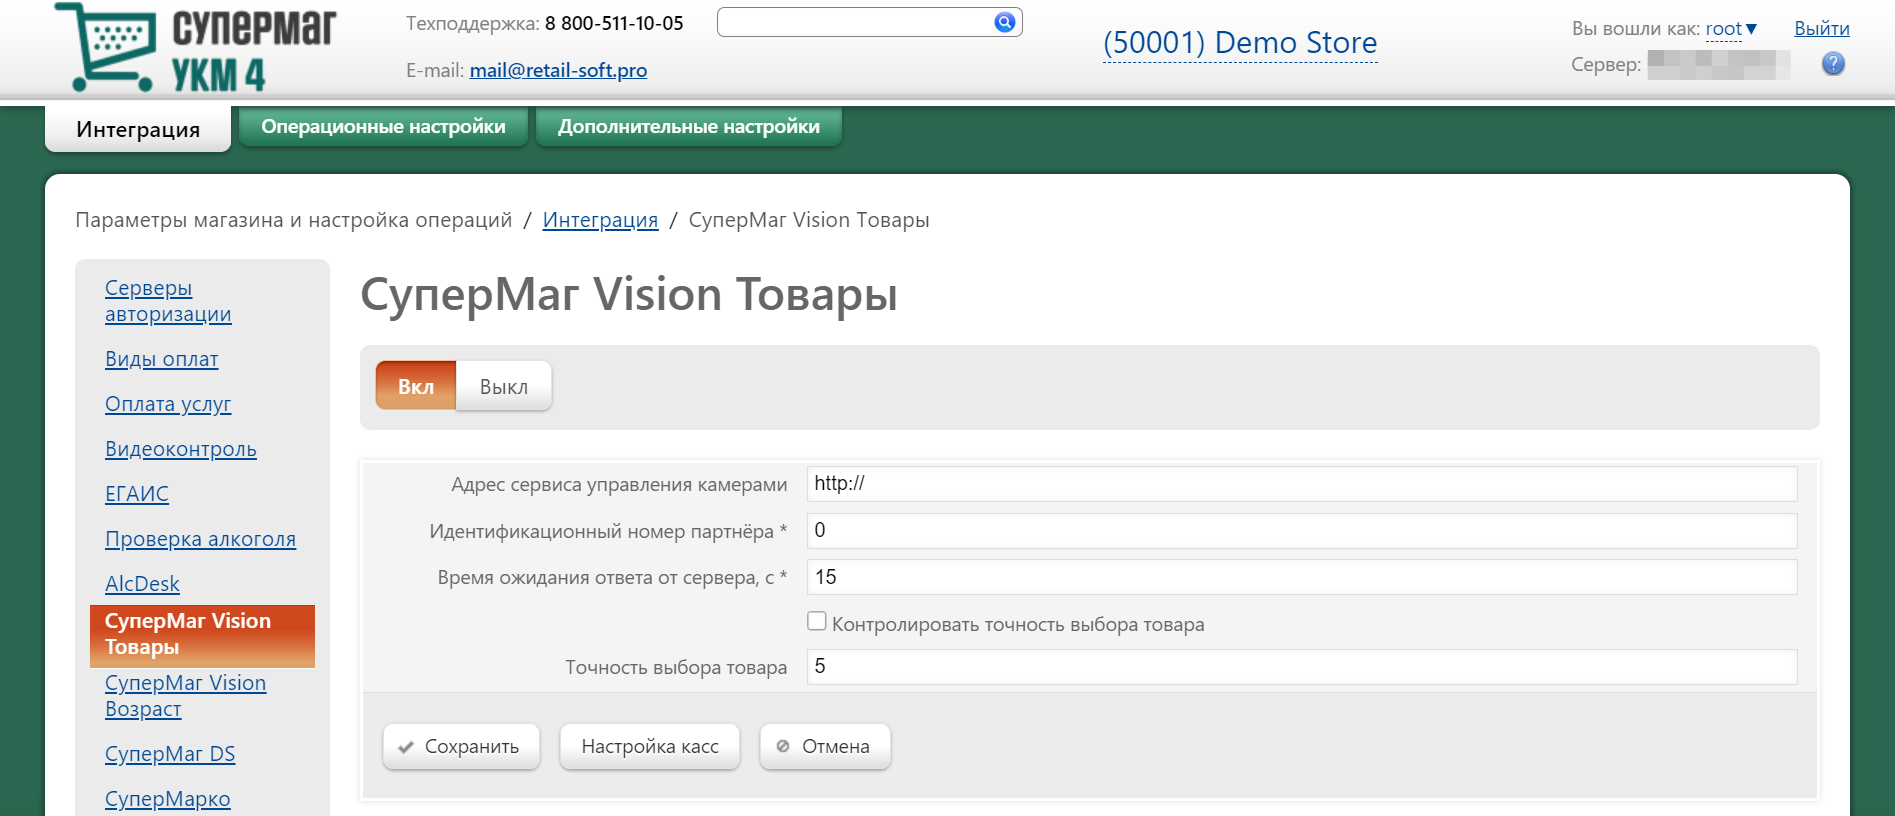Turn on the Вкл toggle

click(x=416, y=386)
